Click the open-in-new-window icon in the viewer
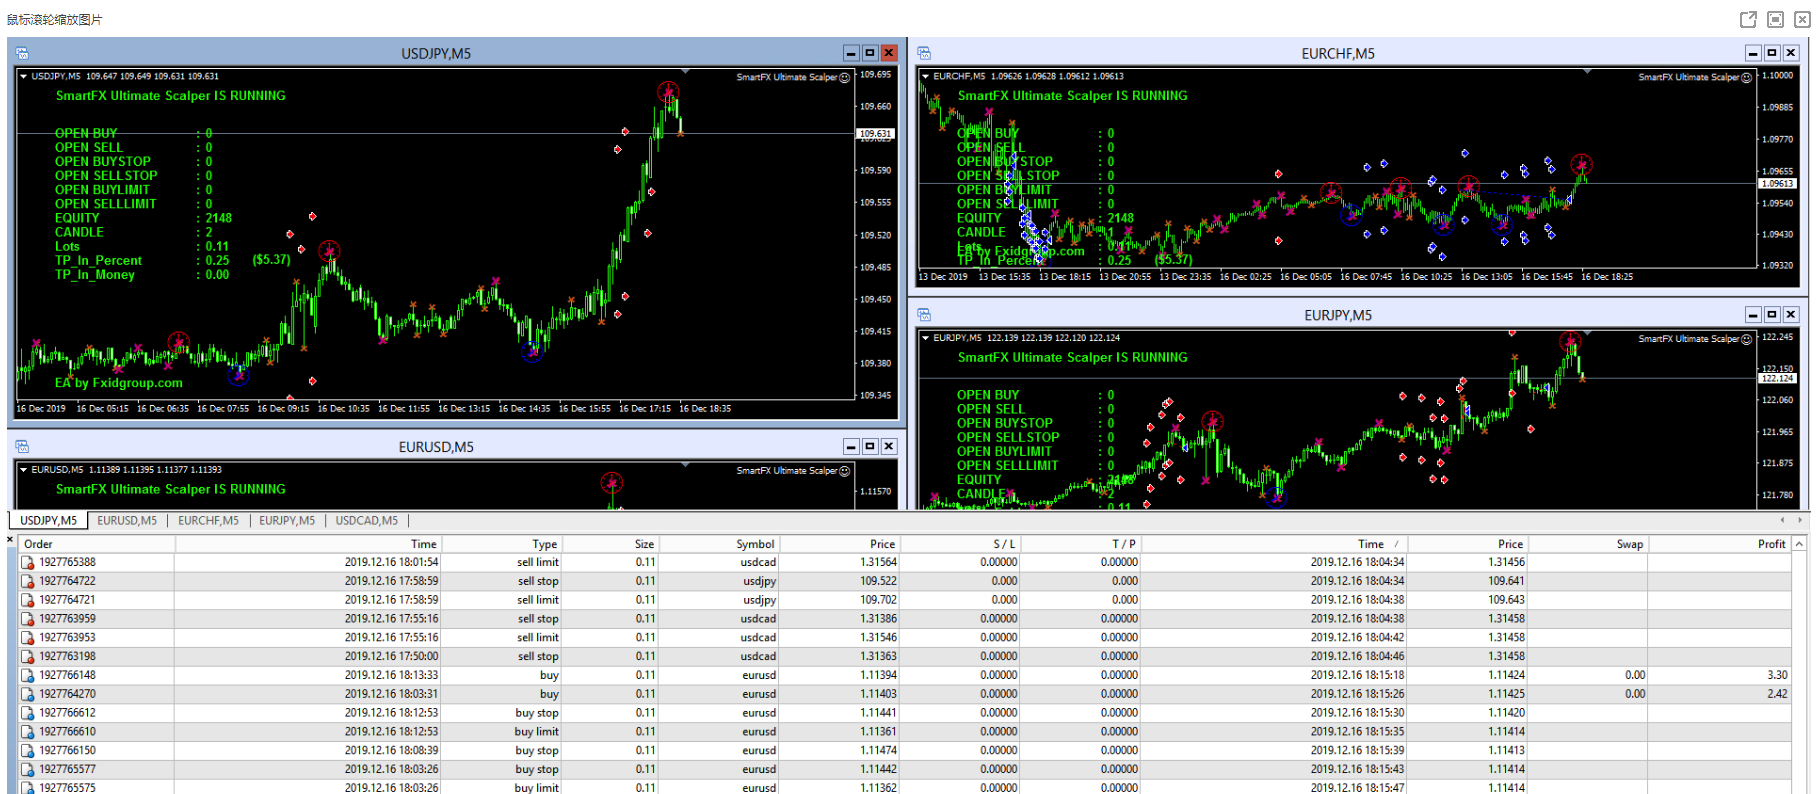Image resolution: width=1819 pixels, height=794 pixels. (1748, 19)
